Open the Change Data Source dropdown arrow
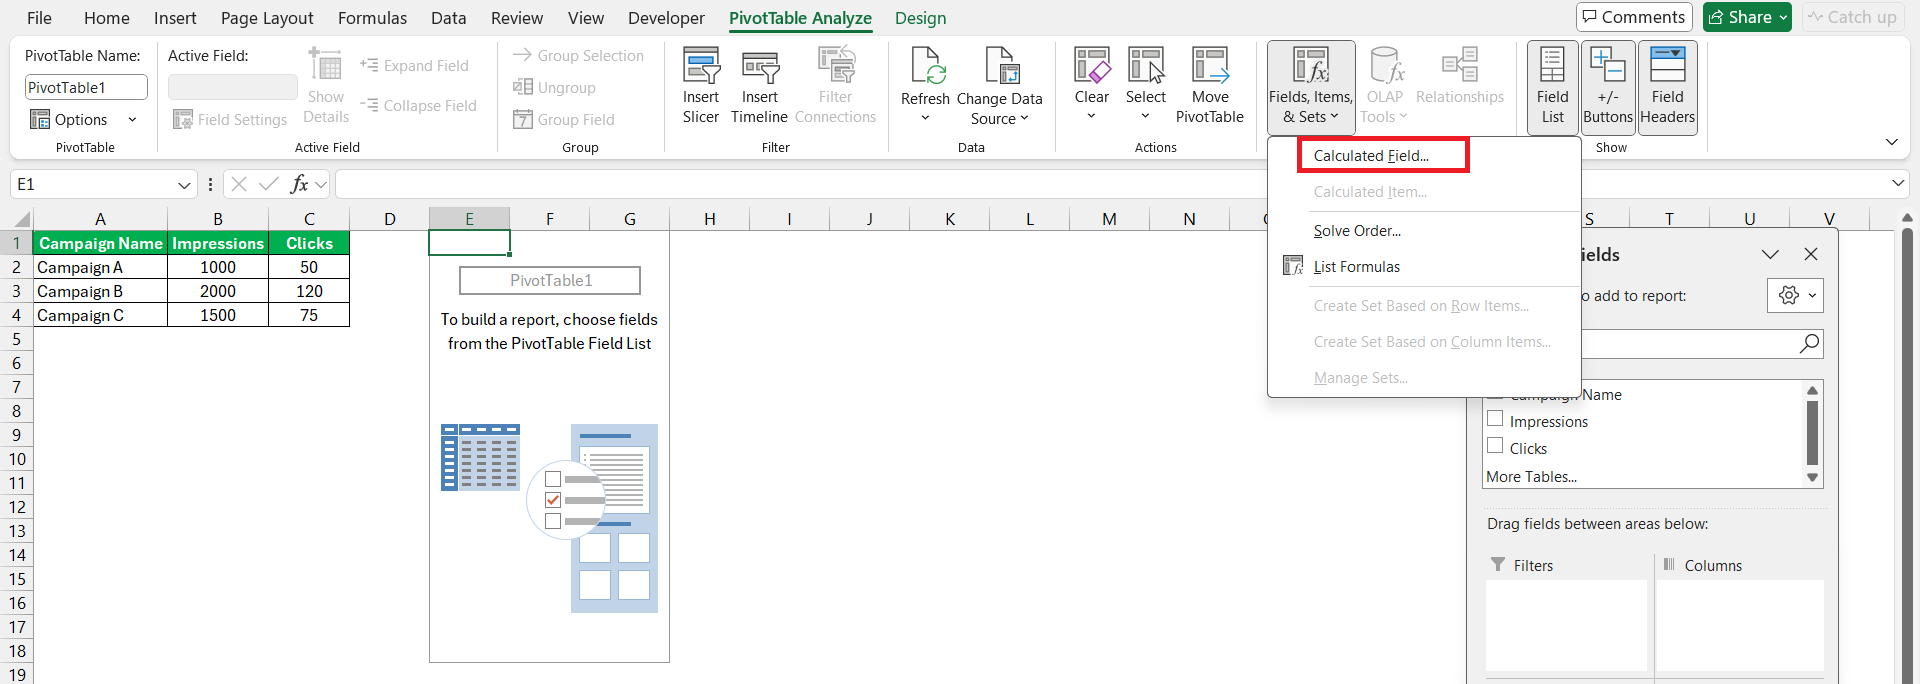The width and height of the screenshot is (1920, 684). (x=1024, y=118)
